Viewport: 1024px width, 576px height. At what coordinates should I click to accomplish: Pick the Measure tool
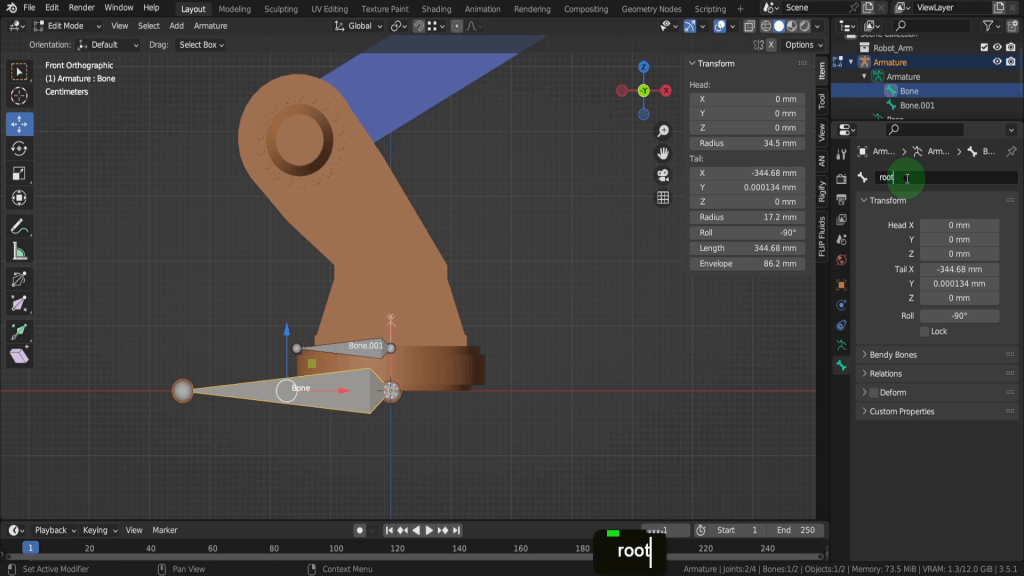click(x=19, y=251)
